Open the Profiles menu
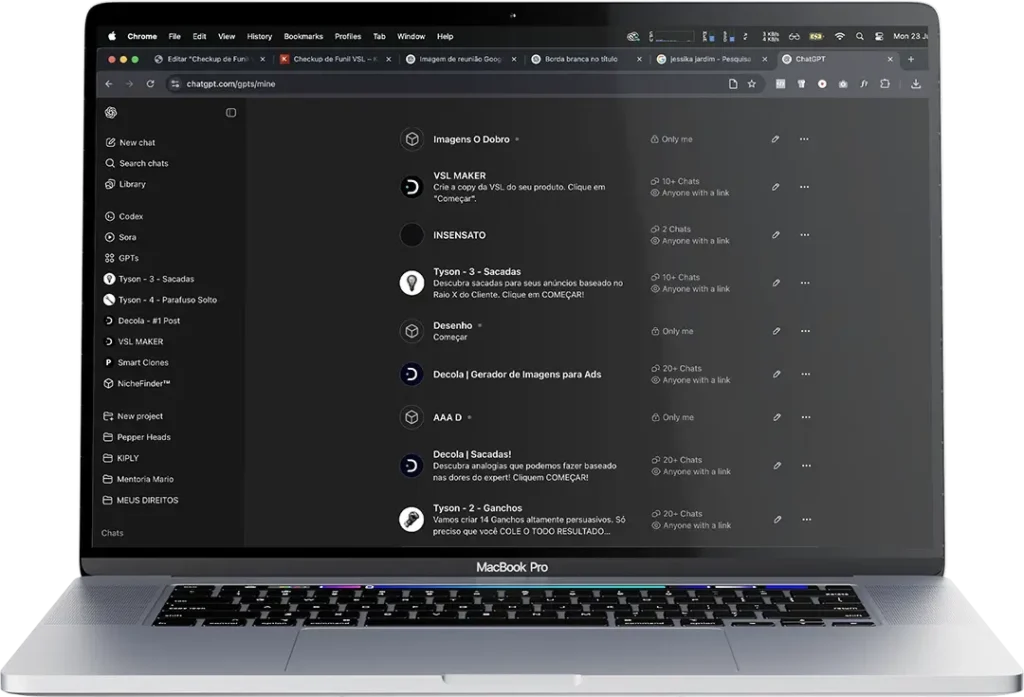 (x=347, y=37)
